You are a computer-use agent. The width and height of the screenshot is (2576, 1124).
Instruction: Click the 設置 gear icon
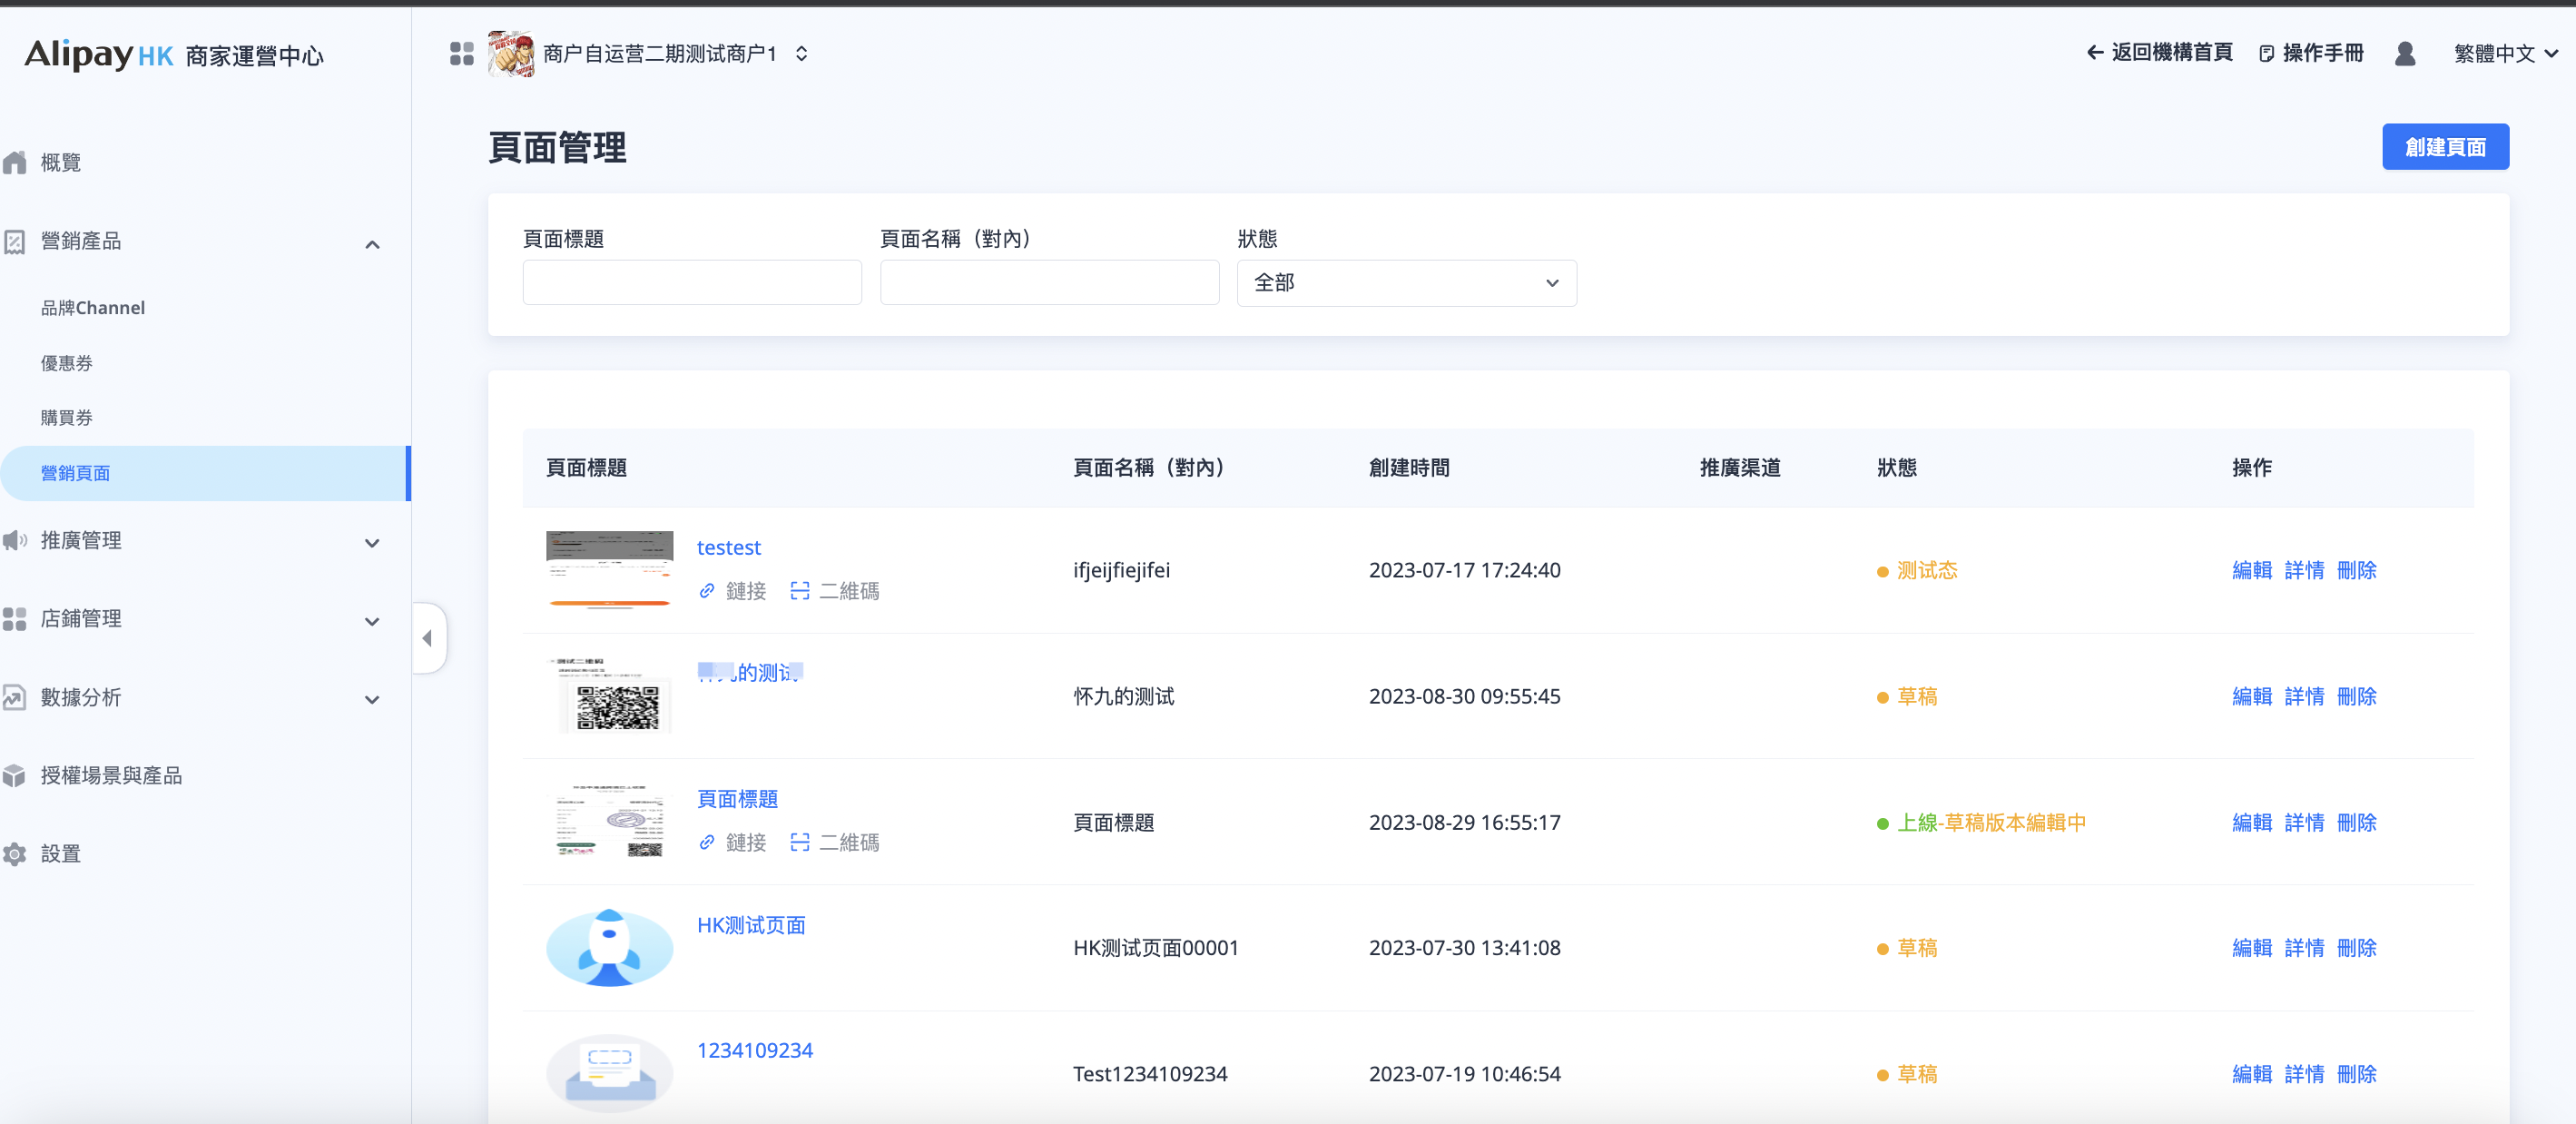pos(15,854)
